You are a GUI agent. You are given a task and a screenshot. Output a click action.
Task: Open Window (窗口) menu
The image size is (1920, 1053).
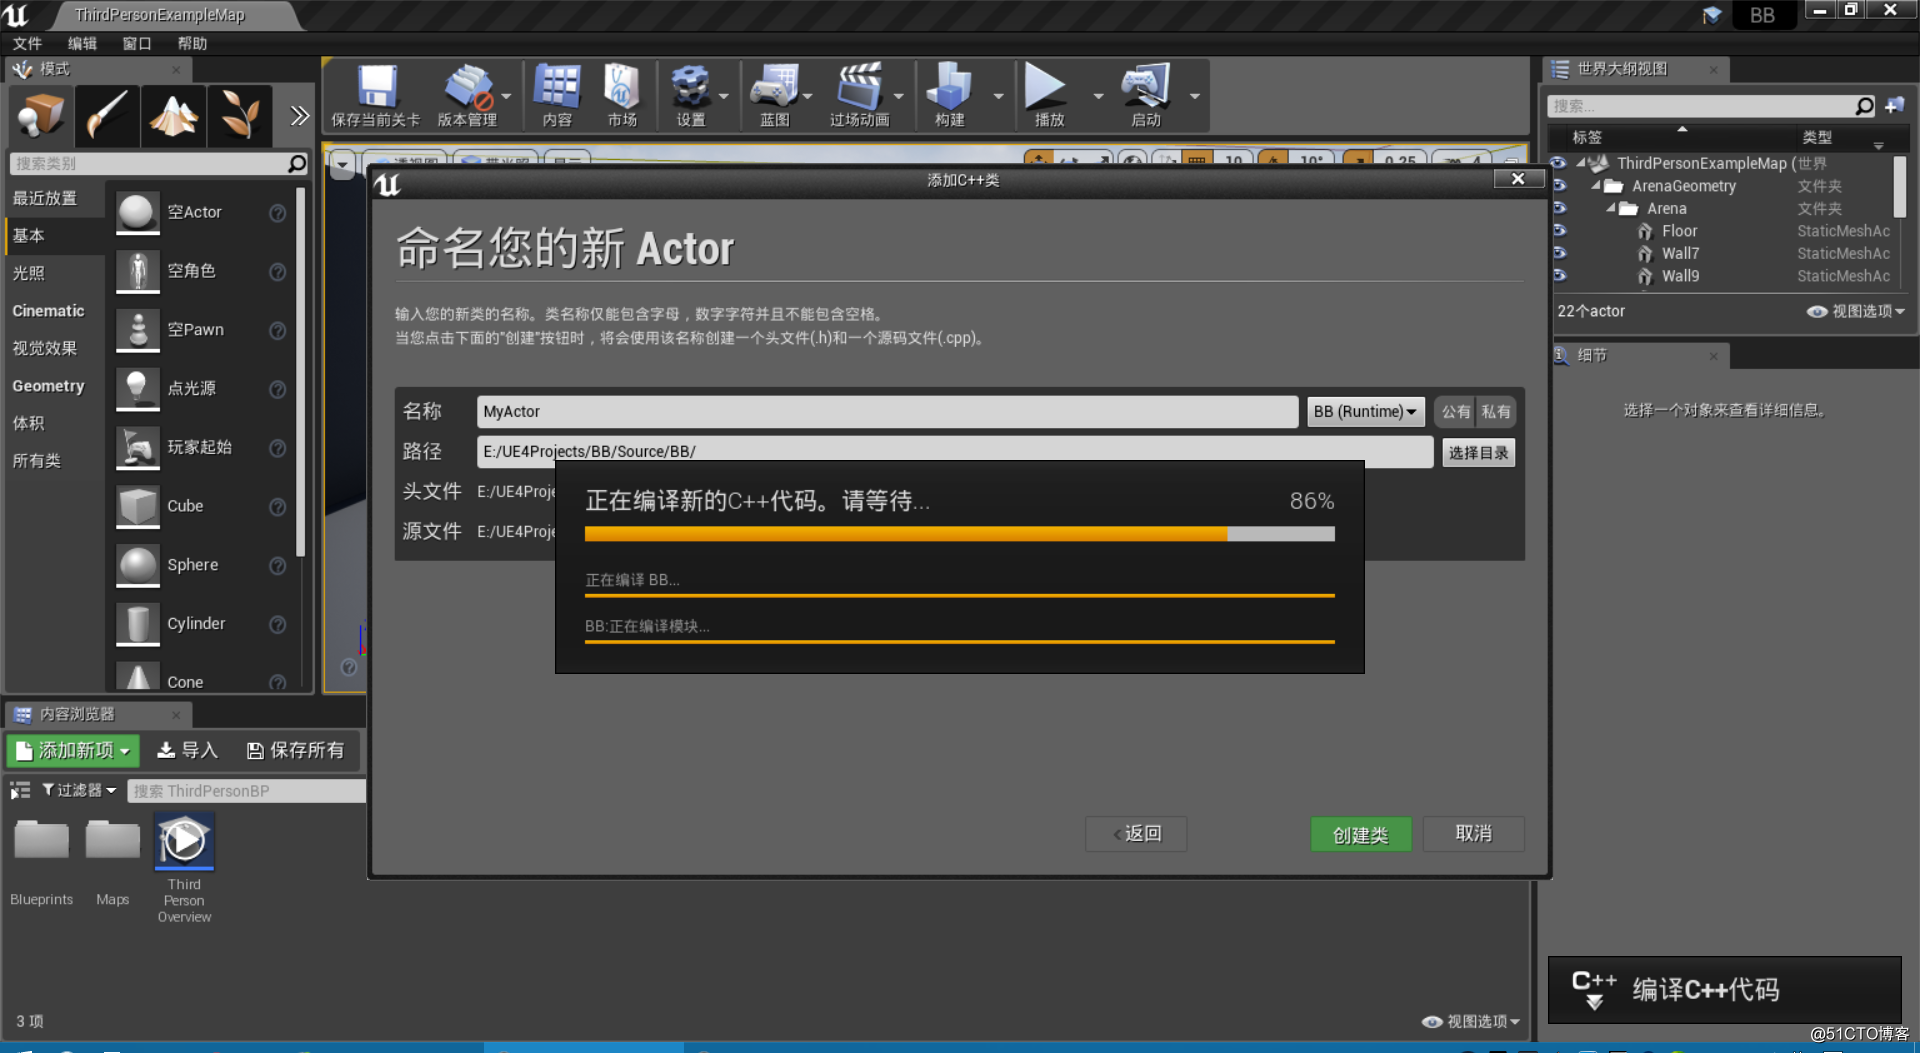137,43
